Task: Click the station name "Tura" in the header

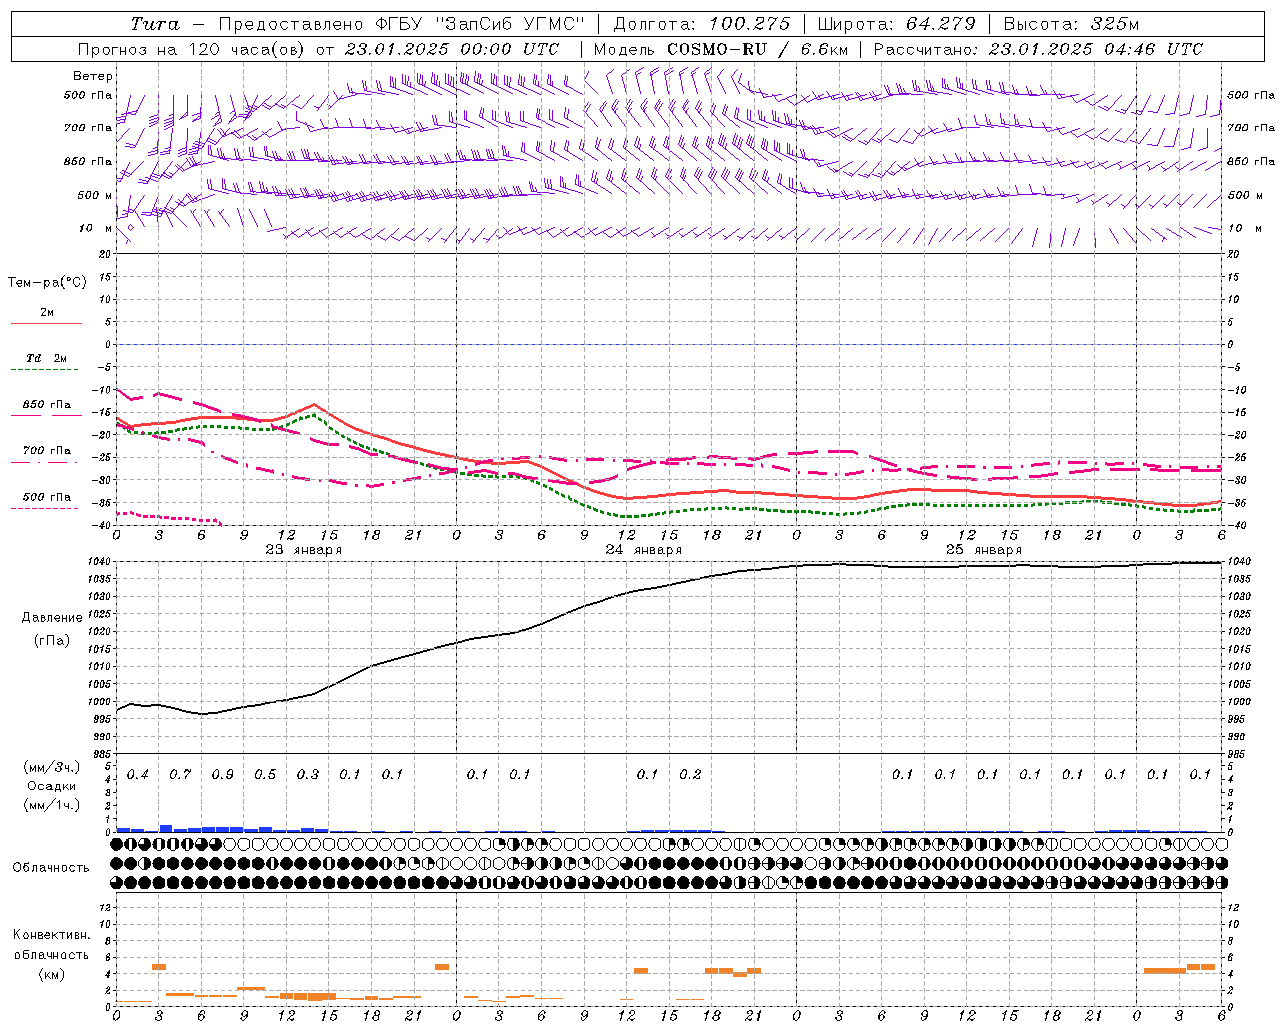Action: point(155,24)
